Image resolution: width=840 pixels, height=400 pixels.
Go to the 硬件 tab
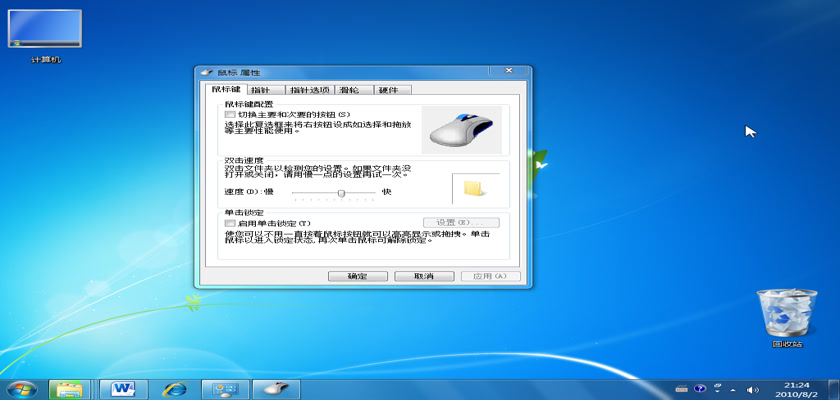coord(387,90)
